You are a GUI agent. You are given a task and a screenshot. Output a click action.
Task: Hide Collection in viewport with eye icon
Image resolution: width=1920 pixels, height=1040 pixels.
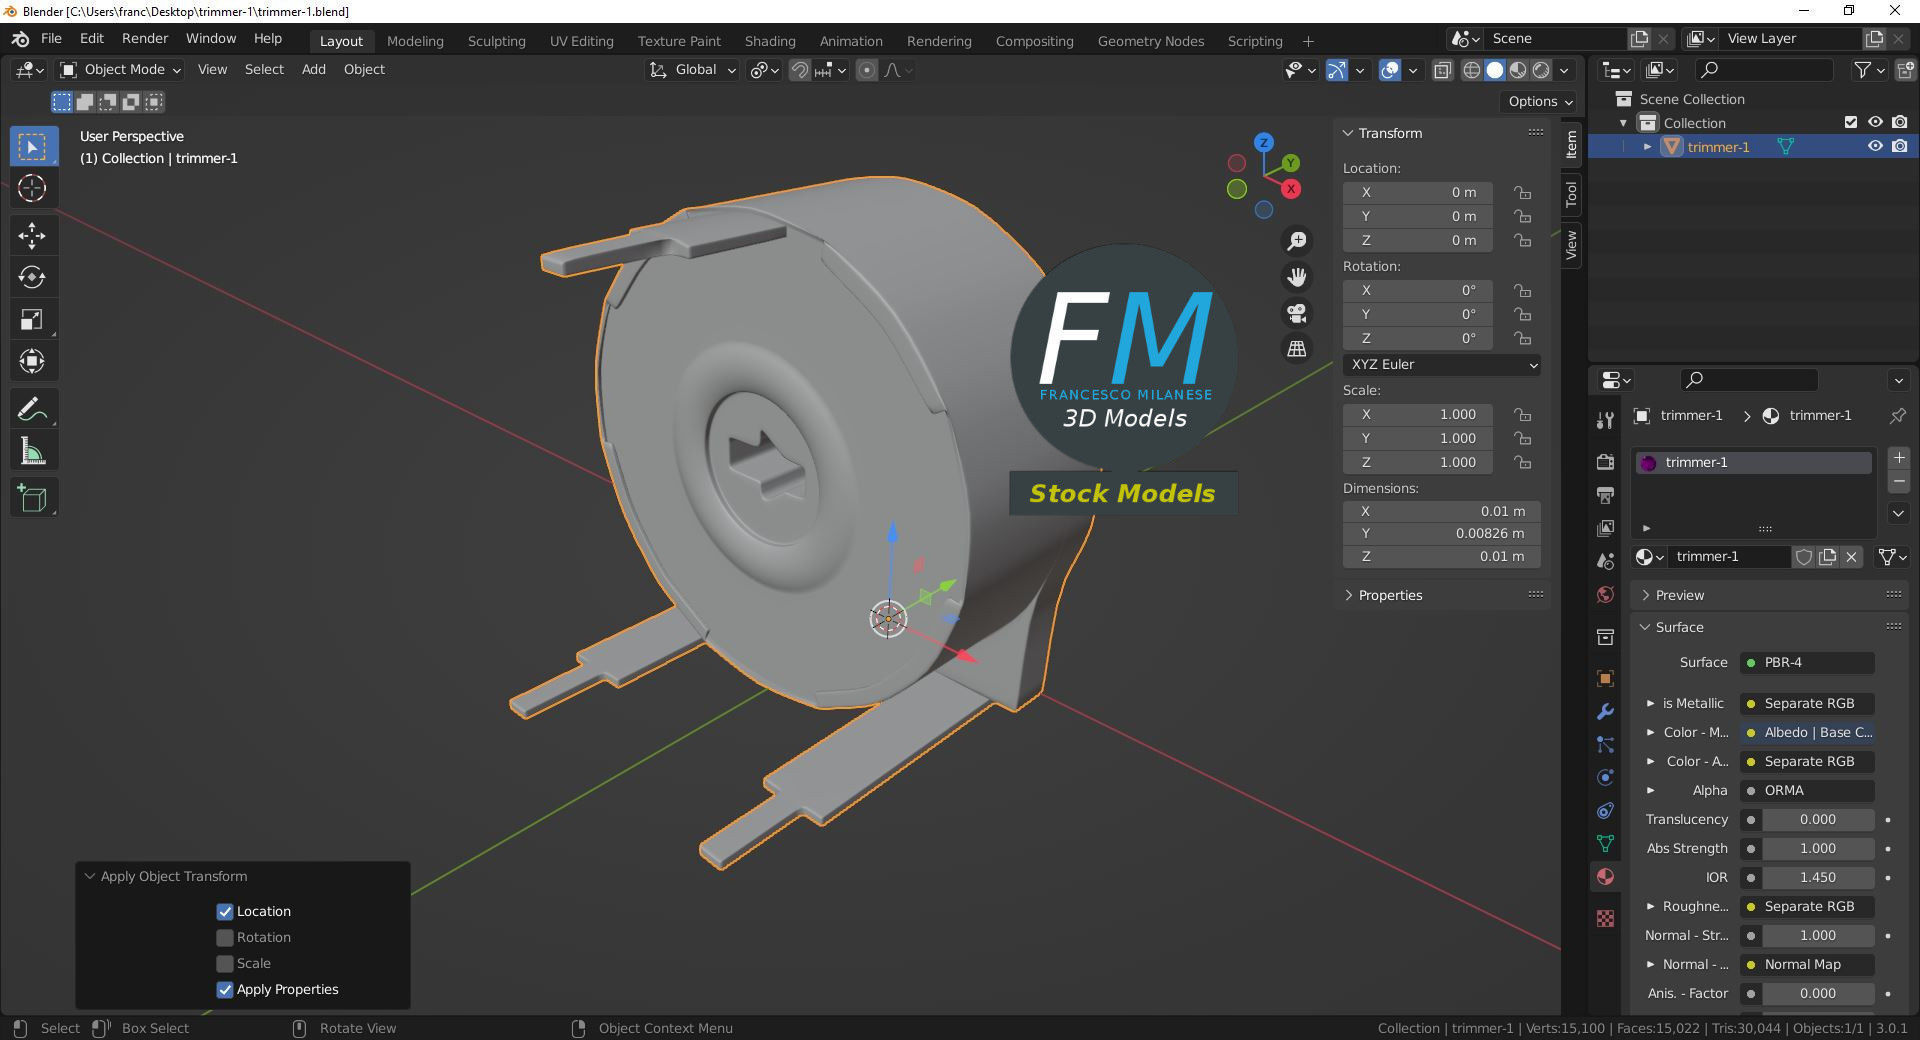(1875, 122)
